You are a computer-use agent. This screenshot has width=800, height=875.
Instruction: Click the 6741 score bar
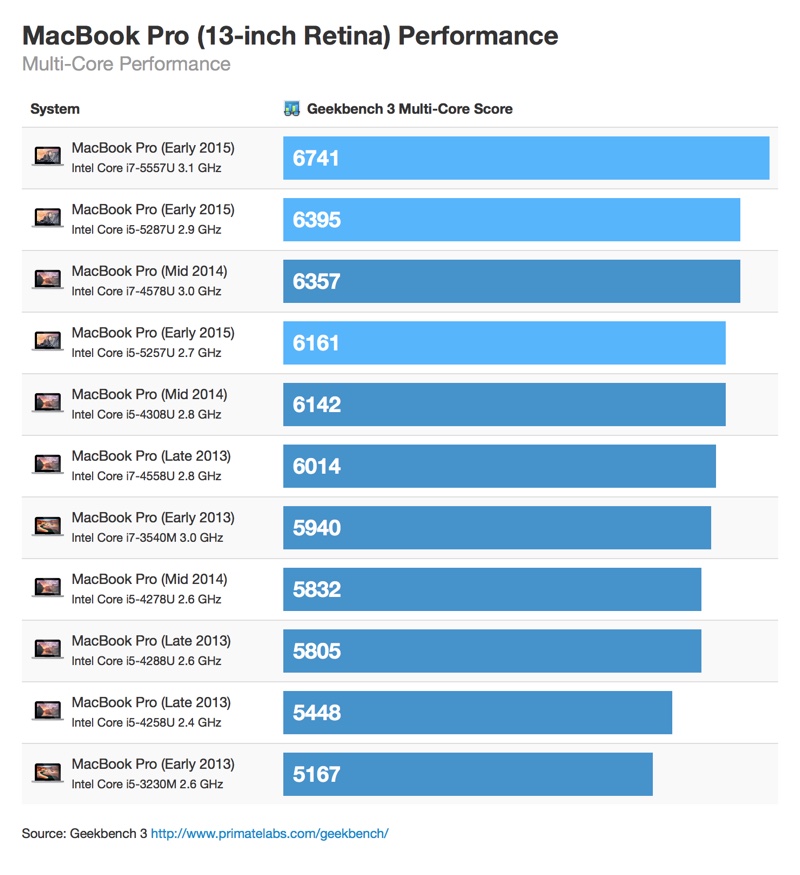[526, 158]
